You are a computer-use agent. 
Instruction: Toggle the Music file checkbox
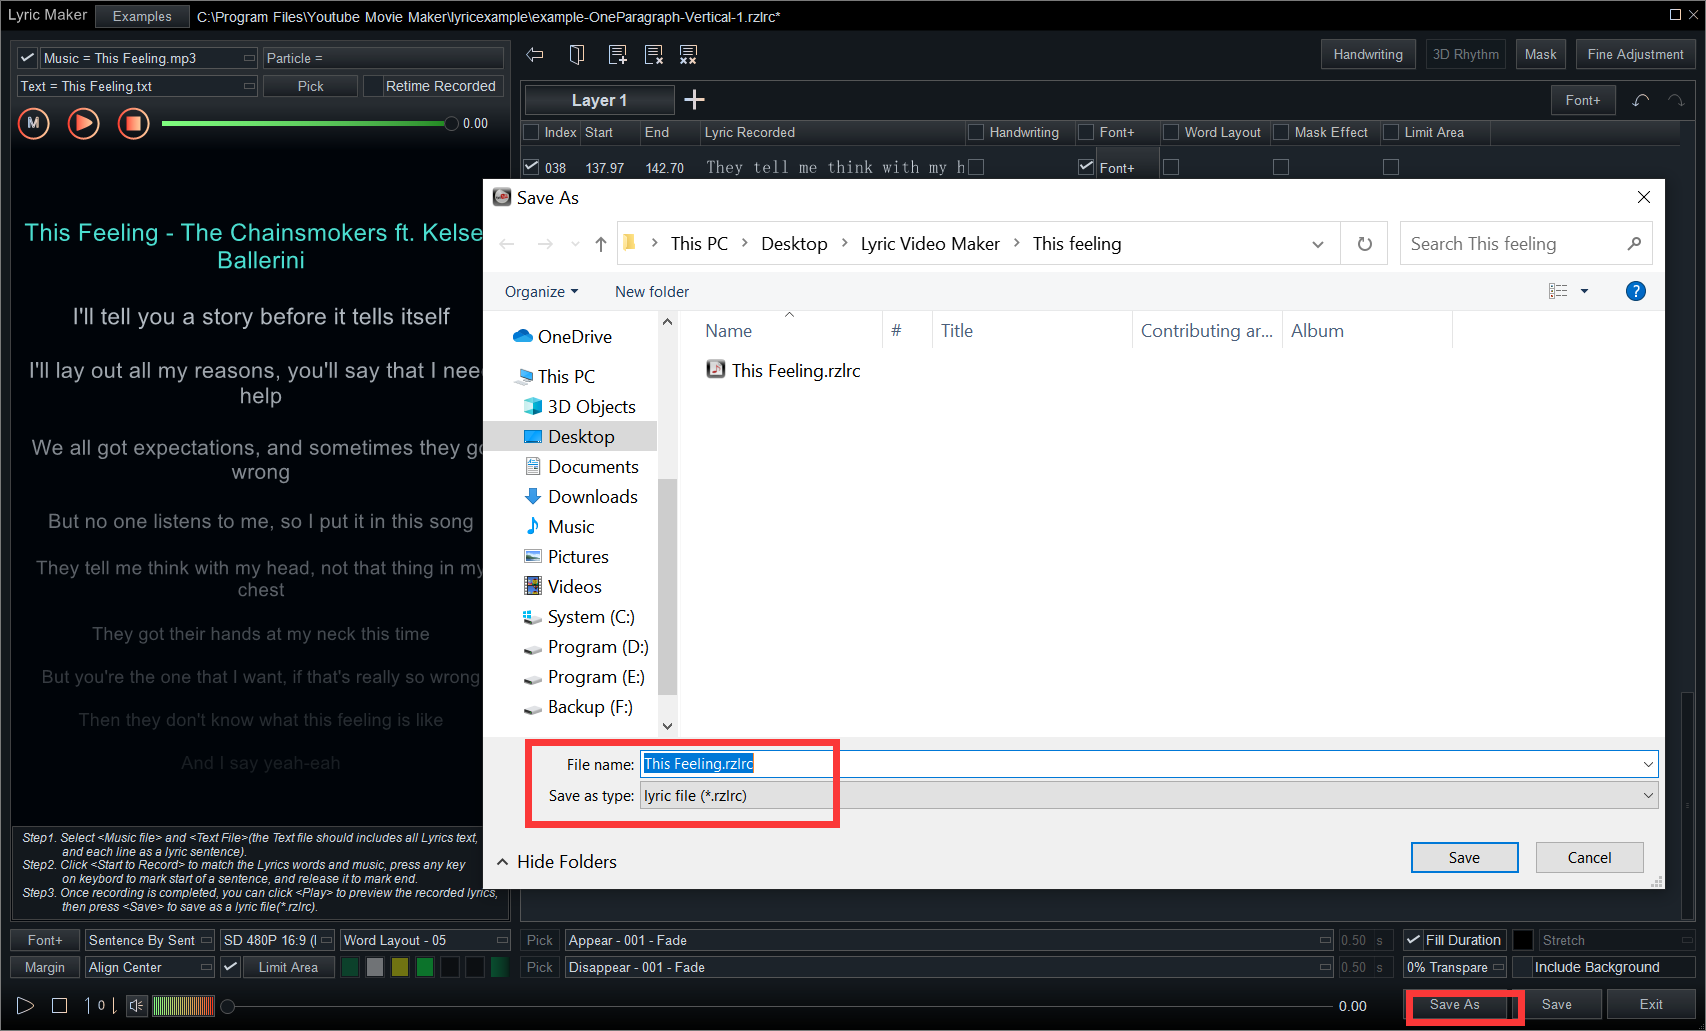pyautogui.click(x=28, y=58)
